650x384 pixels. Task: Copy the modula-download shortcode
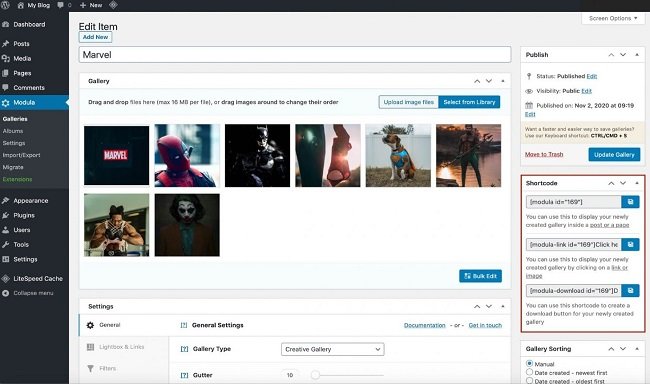click(x=630, y=290)
